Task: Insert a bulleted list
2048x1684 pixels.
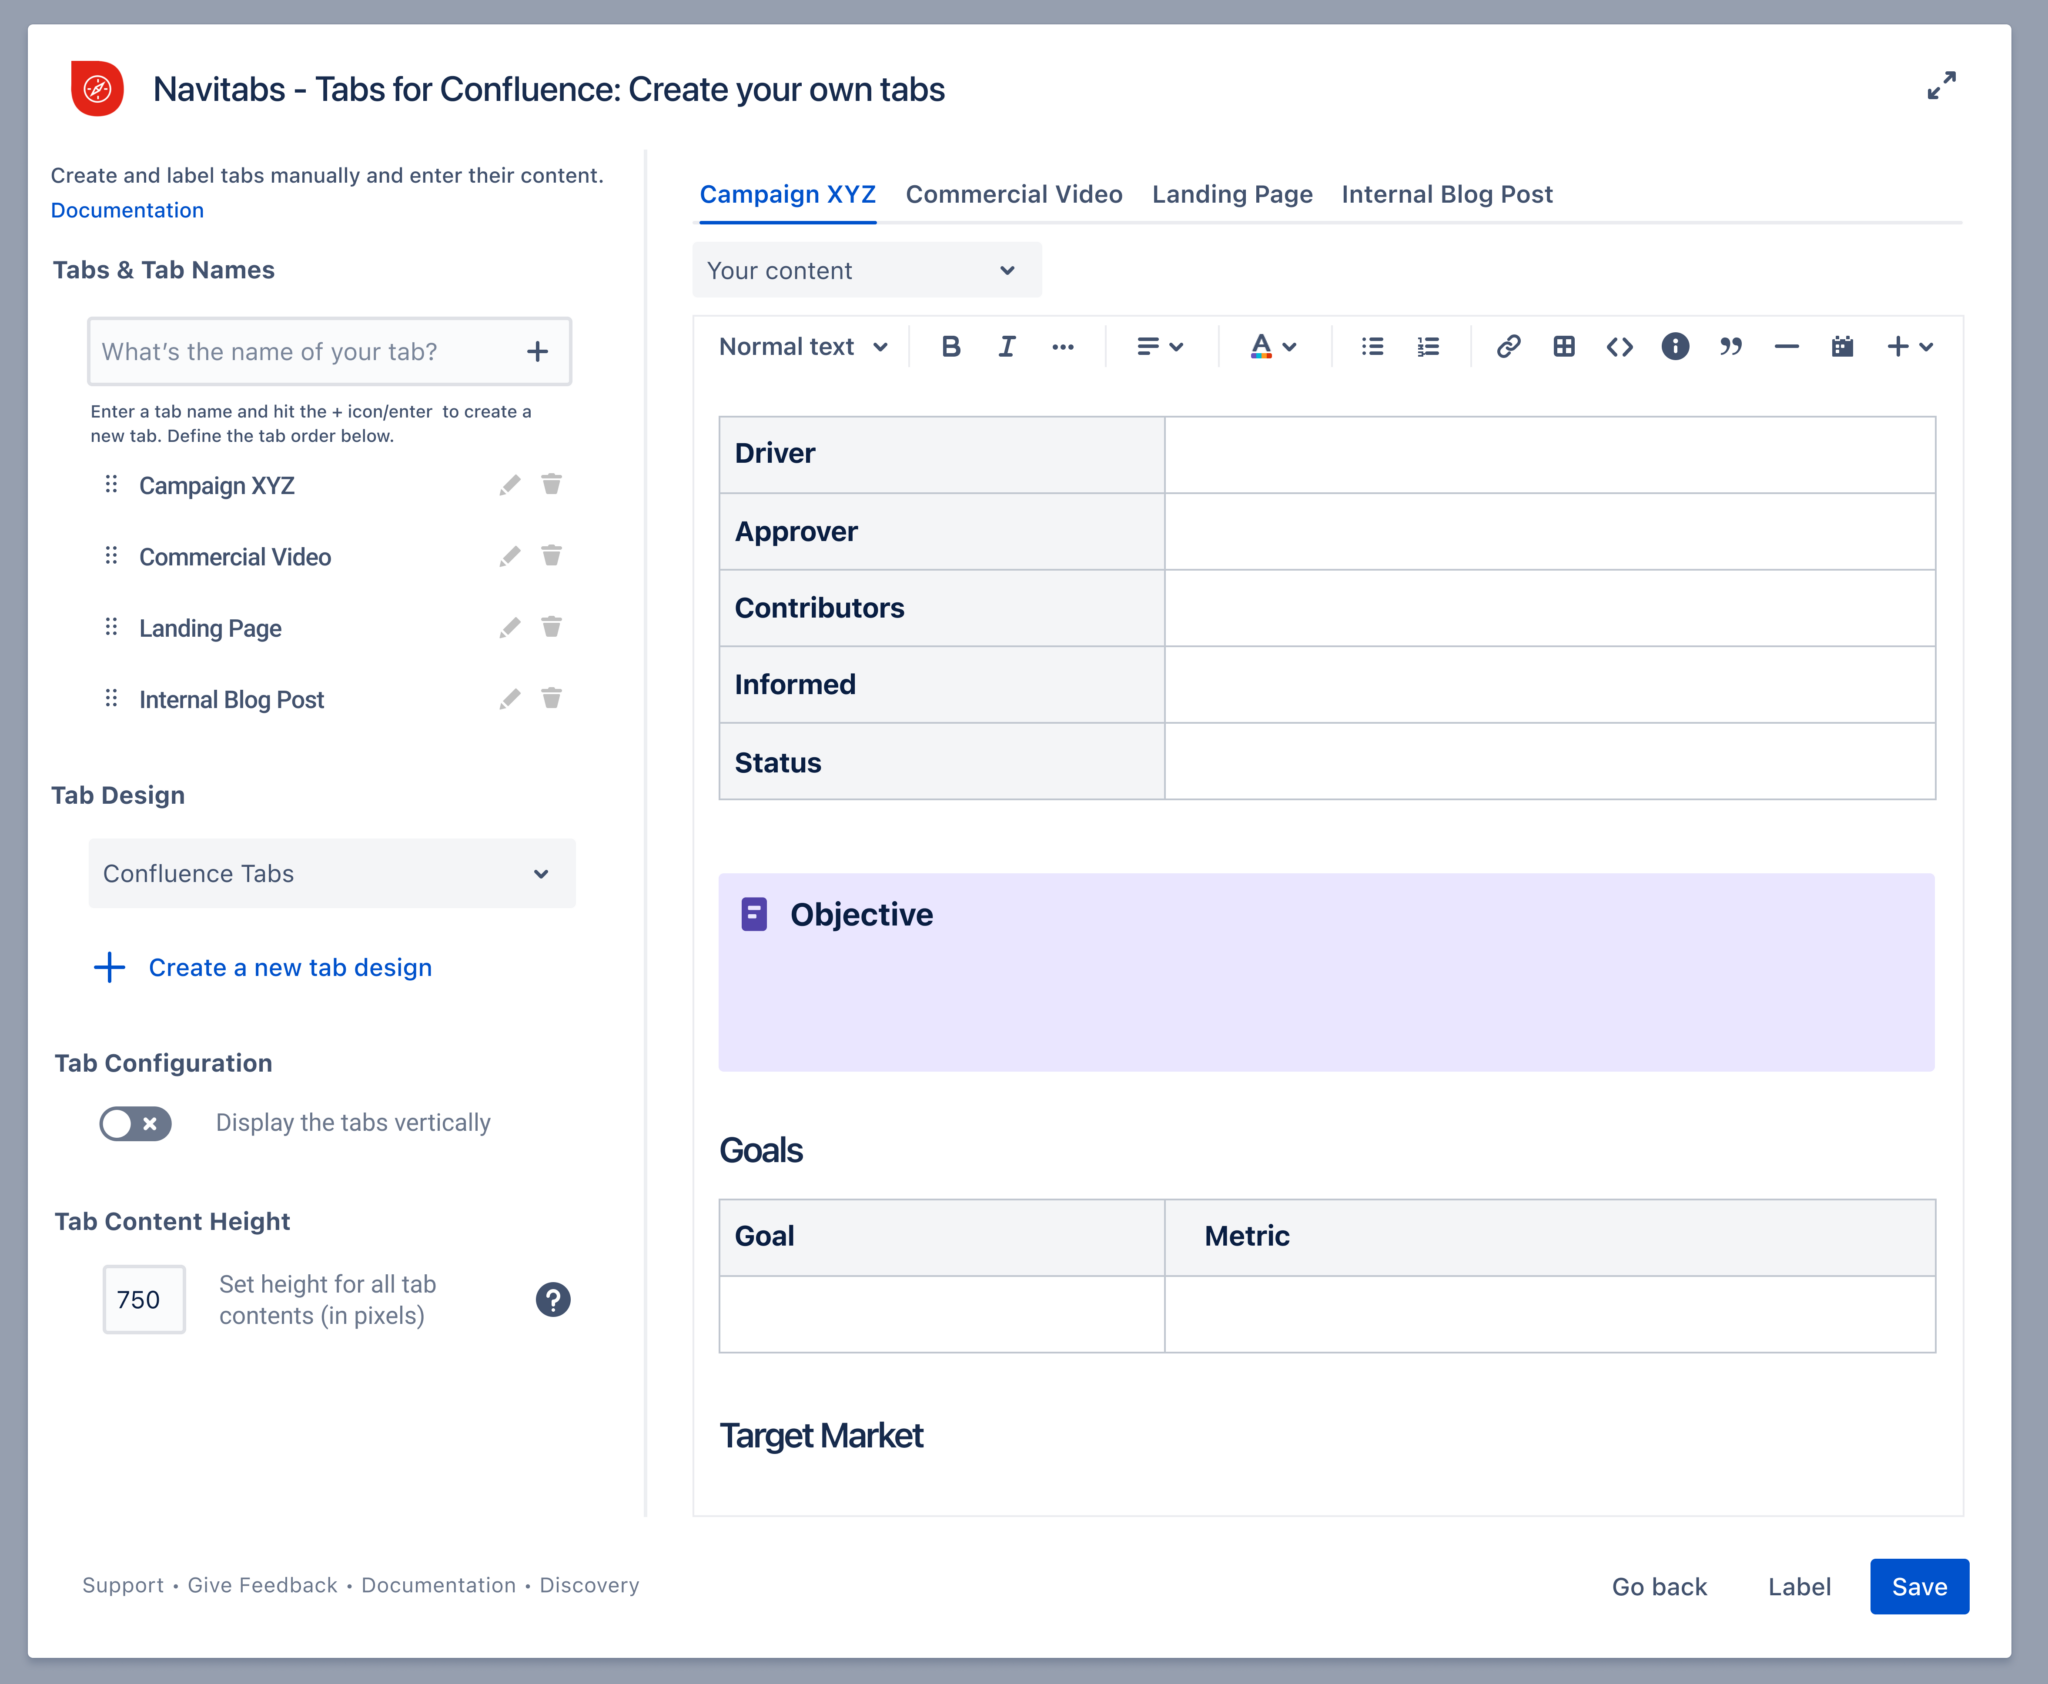Action: [x=1372, y=347]
